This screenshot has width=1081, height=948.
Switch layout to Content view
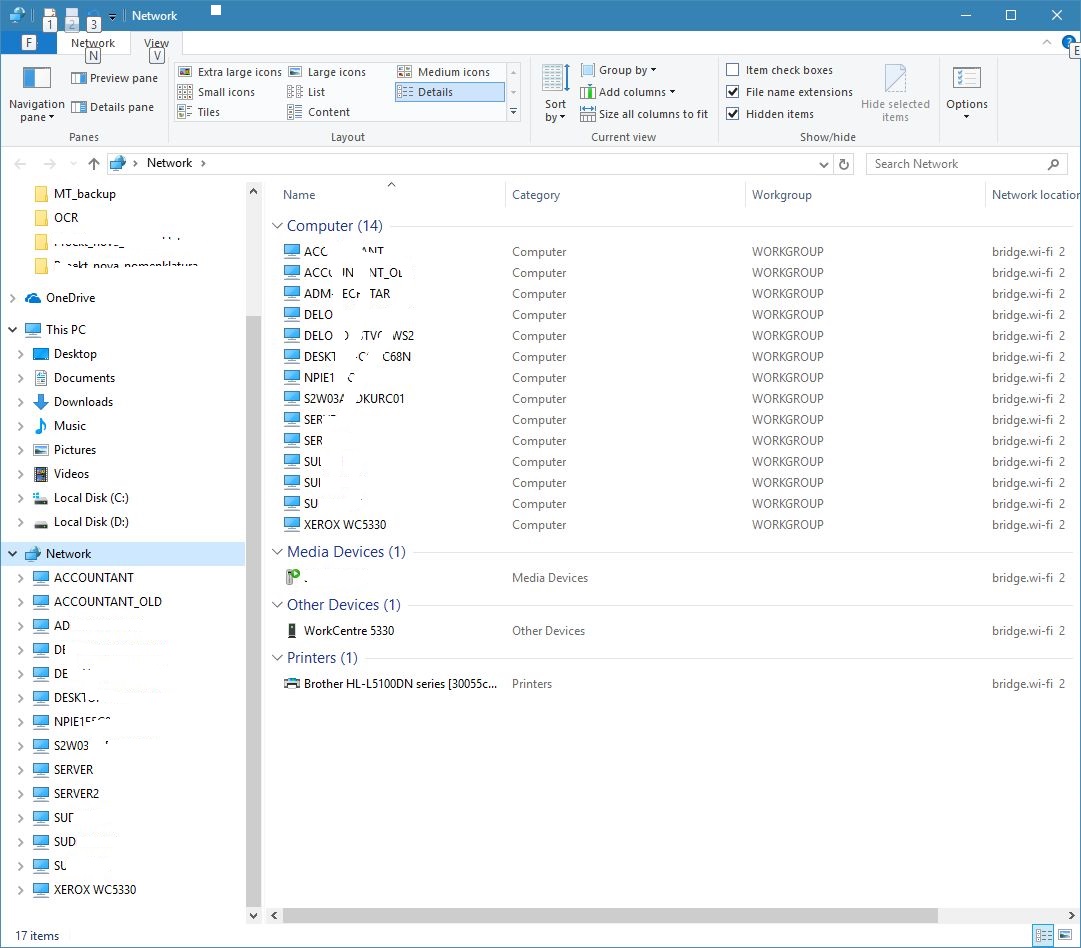[x=319, y=112]
